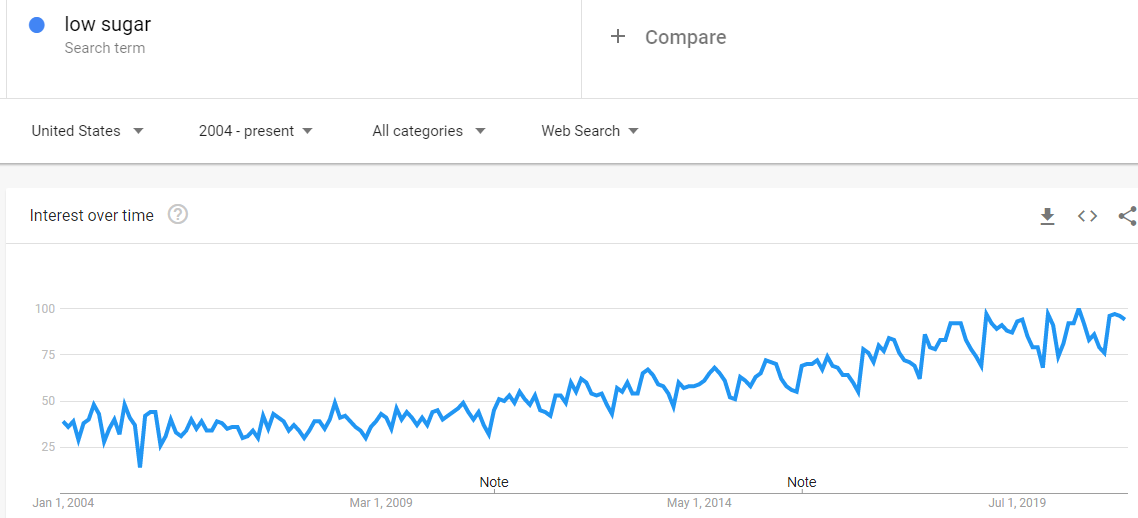
Task: Open the United States region dropdown
Action: click(x=88, y=131)
